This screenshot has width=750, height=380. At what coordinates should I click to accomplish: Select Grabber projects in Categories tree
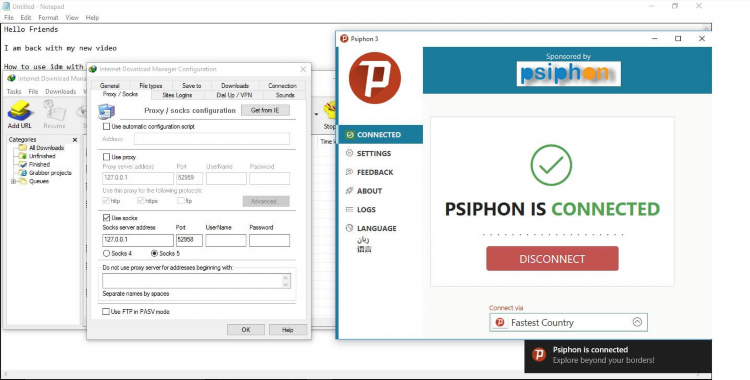50,173
